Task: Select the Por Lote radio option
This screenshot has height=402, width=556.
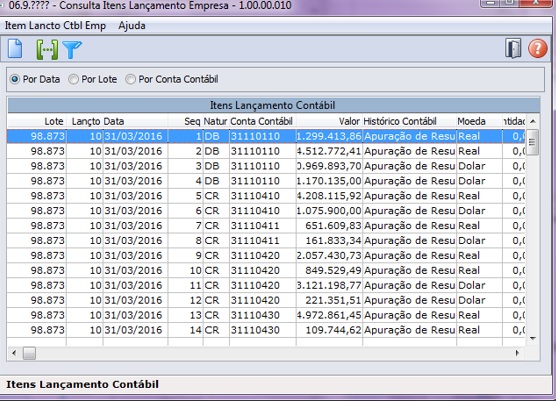Action: pyautogui.click(x=93, y=79)
